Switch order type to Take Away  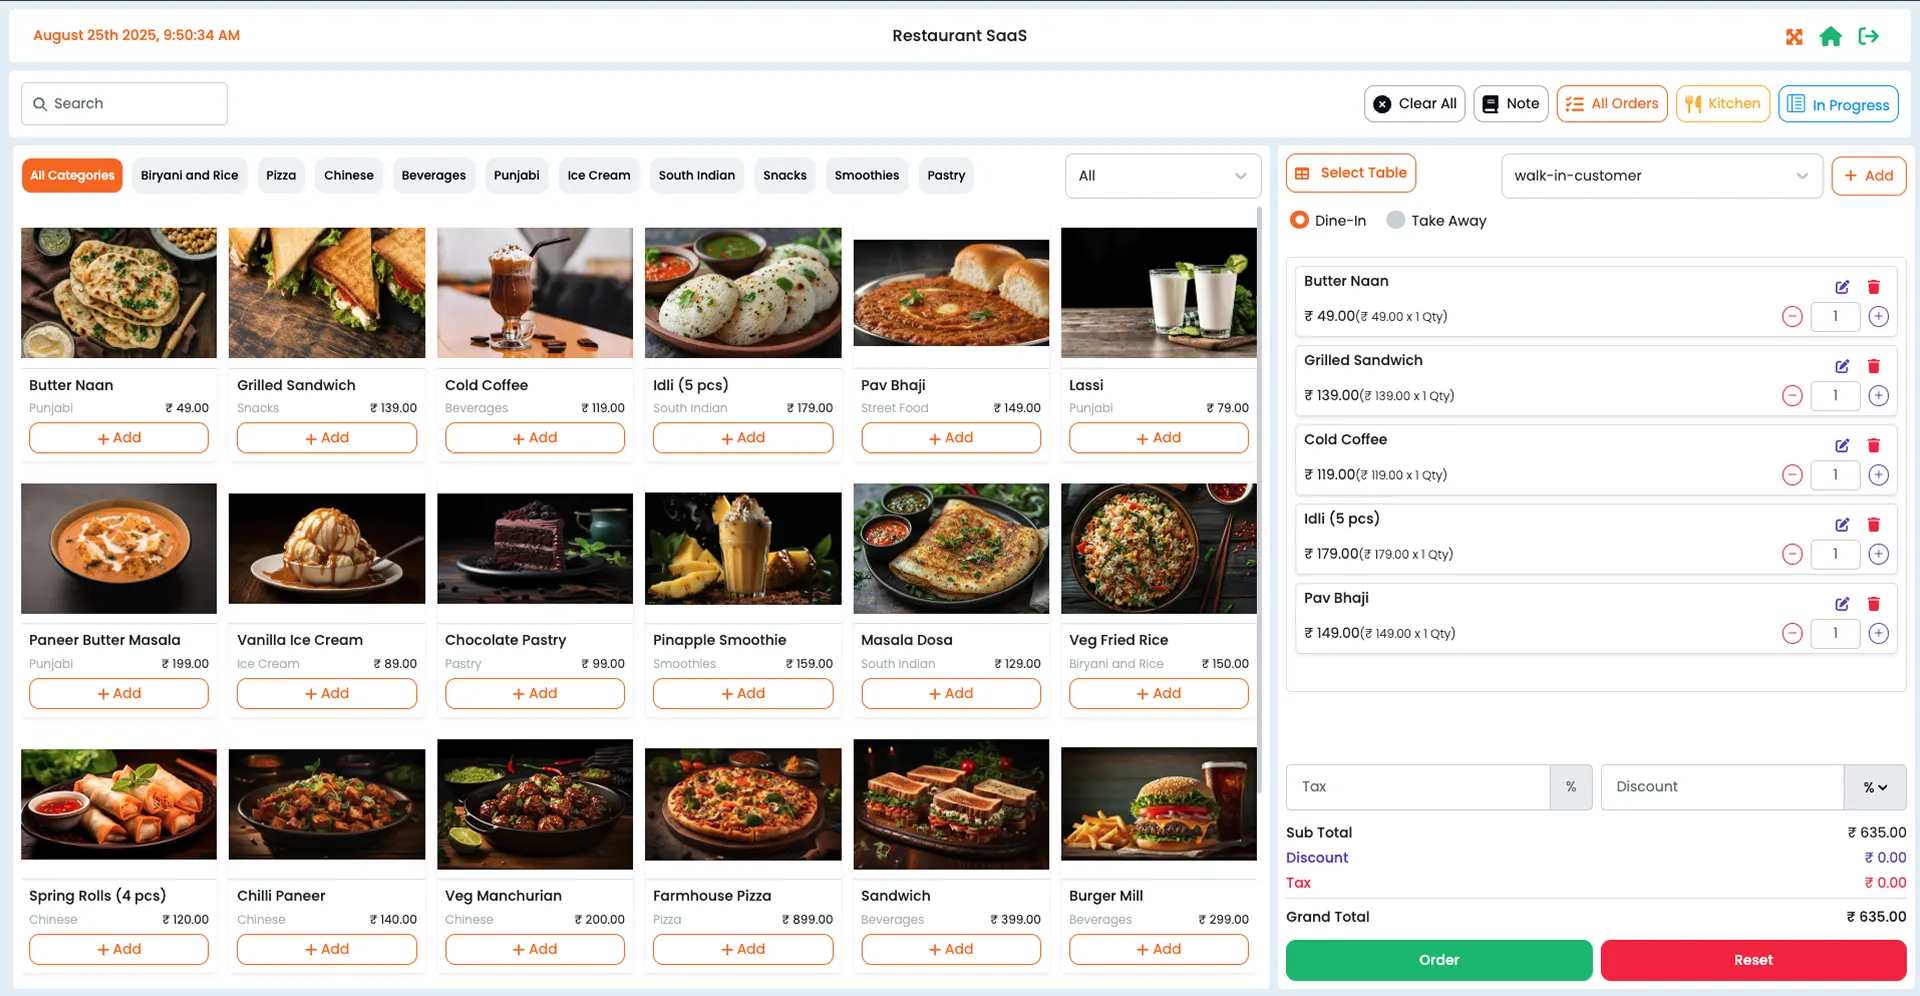click(x=1394, y=220)
